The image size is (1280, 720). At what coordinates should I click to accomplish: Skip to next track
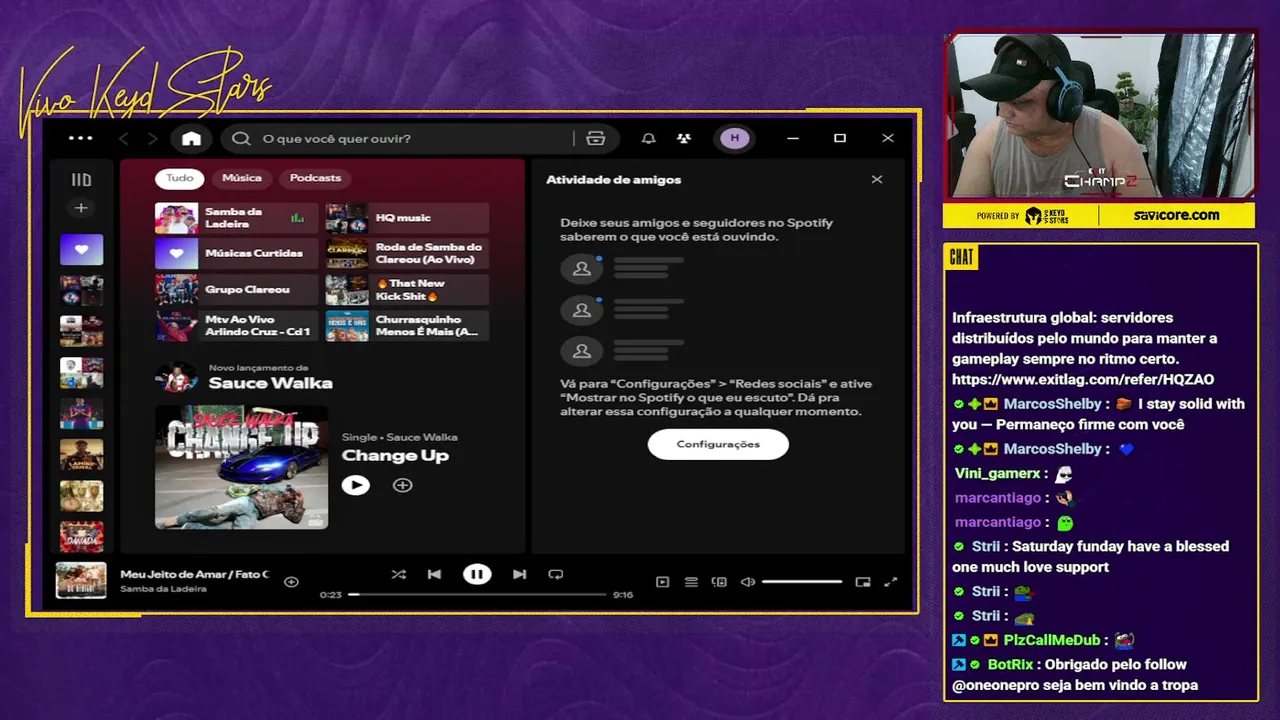[519, 574]
